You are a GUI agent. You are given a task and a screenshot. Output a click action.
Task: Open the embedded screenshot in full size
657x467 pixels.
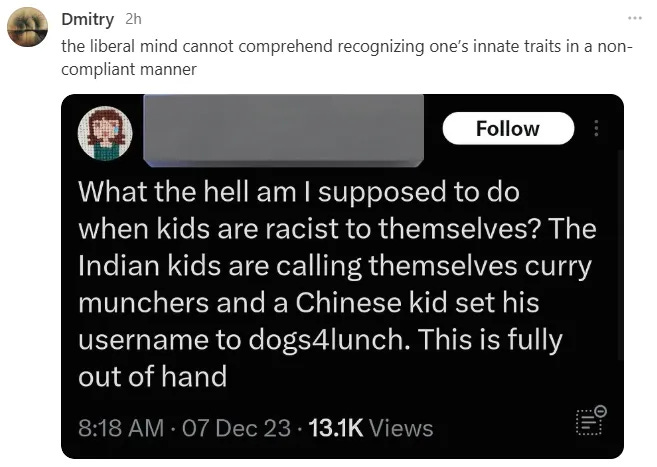[x=342, y=276]
